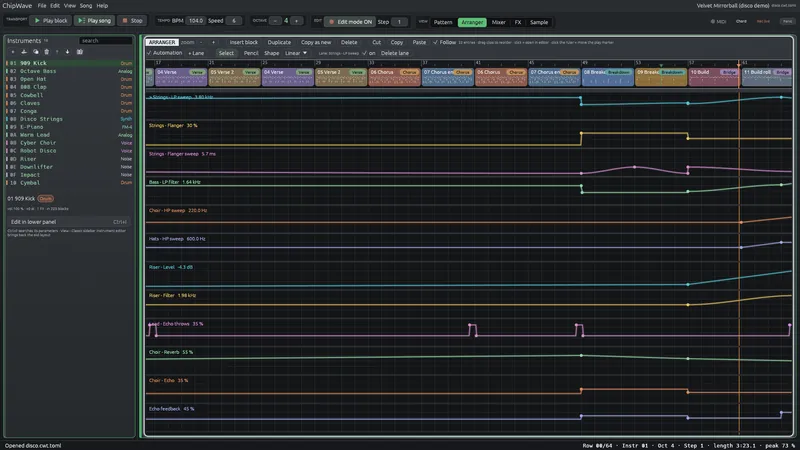
Task: Click the Step value field
Action: (399, 22)
